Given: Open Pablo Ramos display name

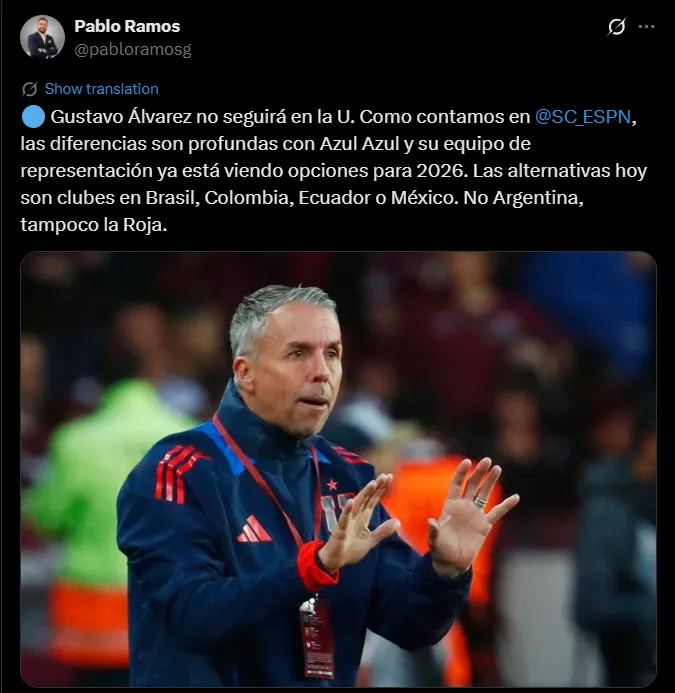Looking at the screenshot, I should tap(127, 26).
